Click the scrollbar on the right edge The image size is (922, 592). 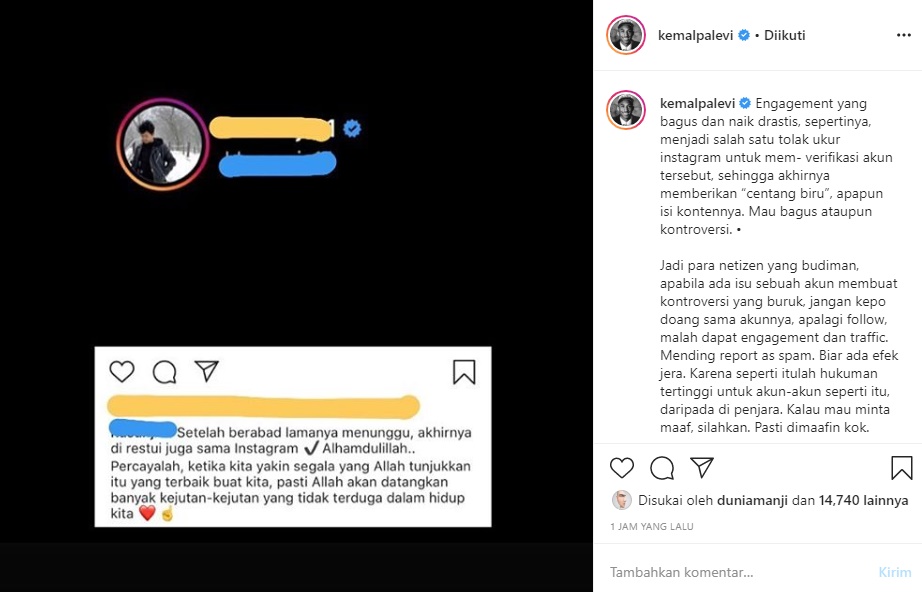pos(917,250)
